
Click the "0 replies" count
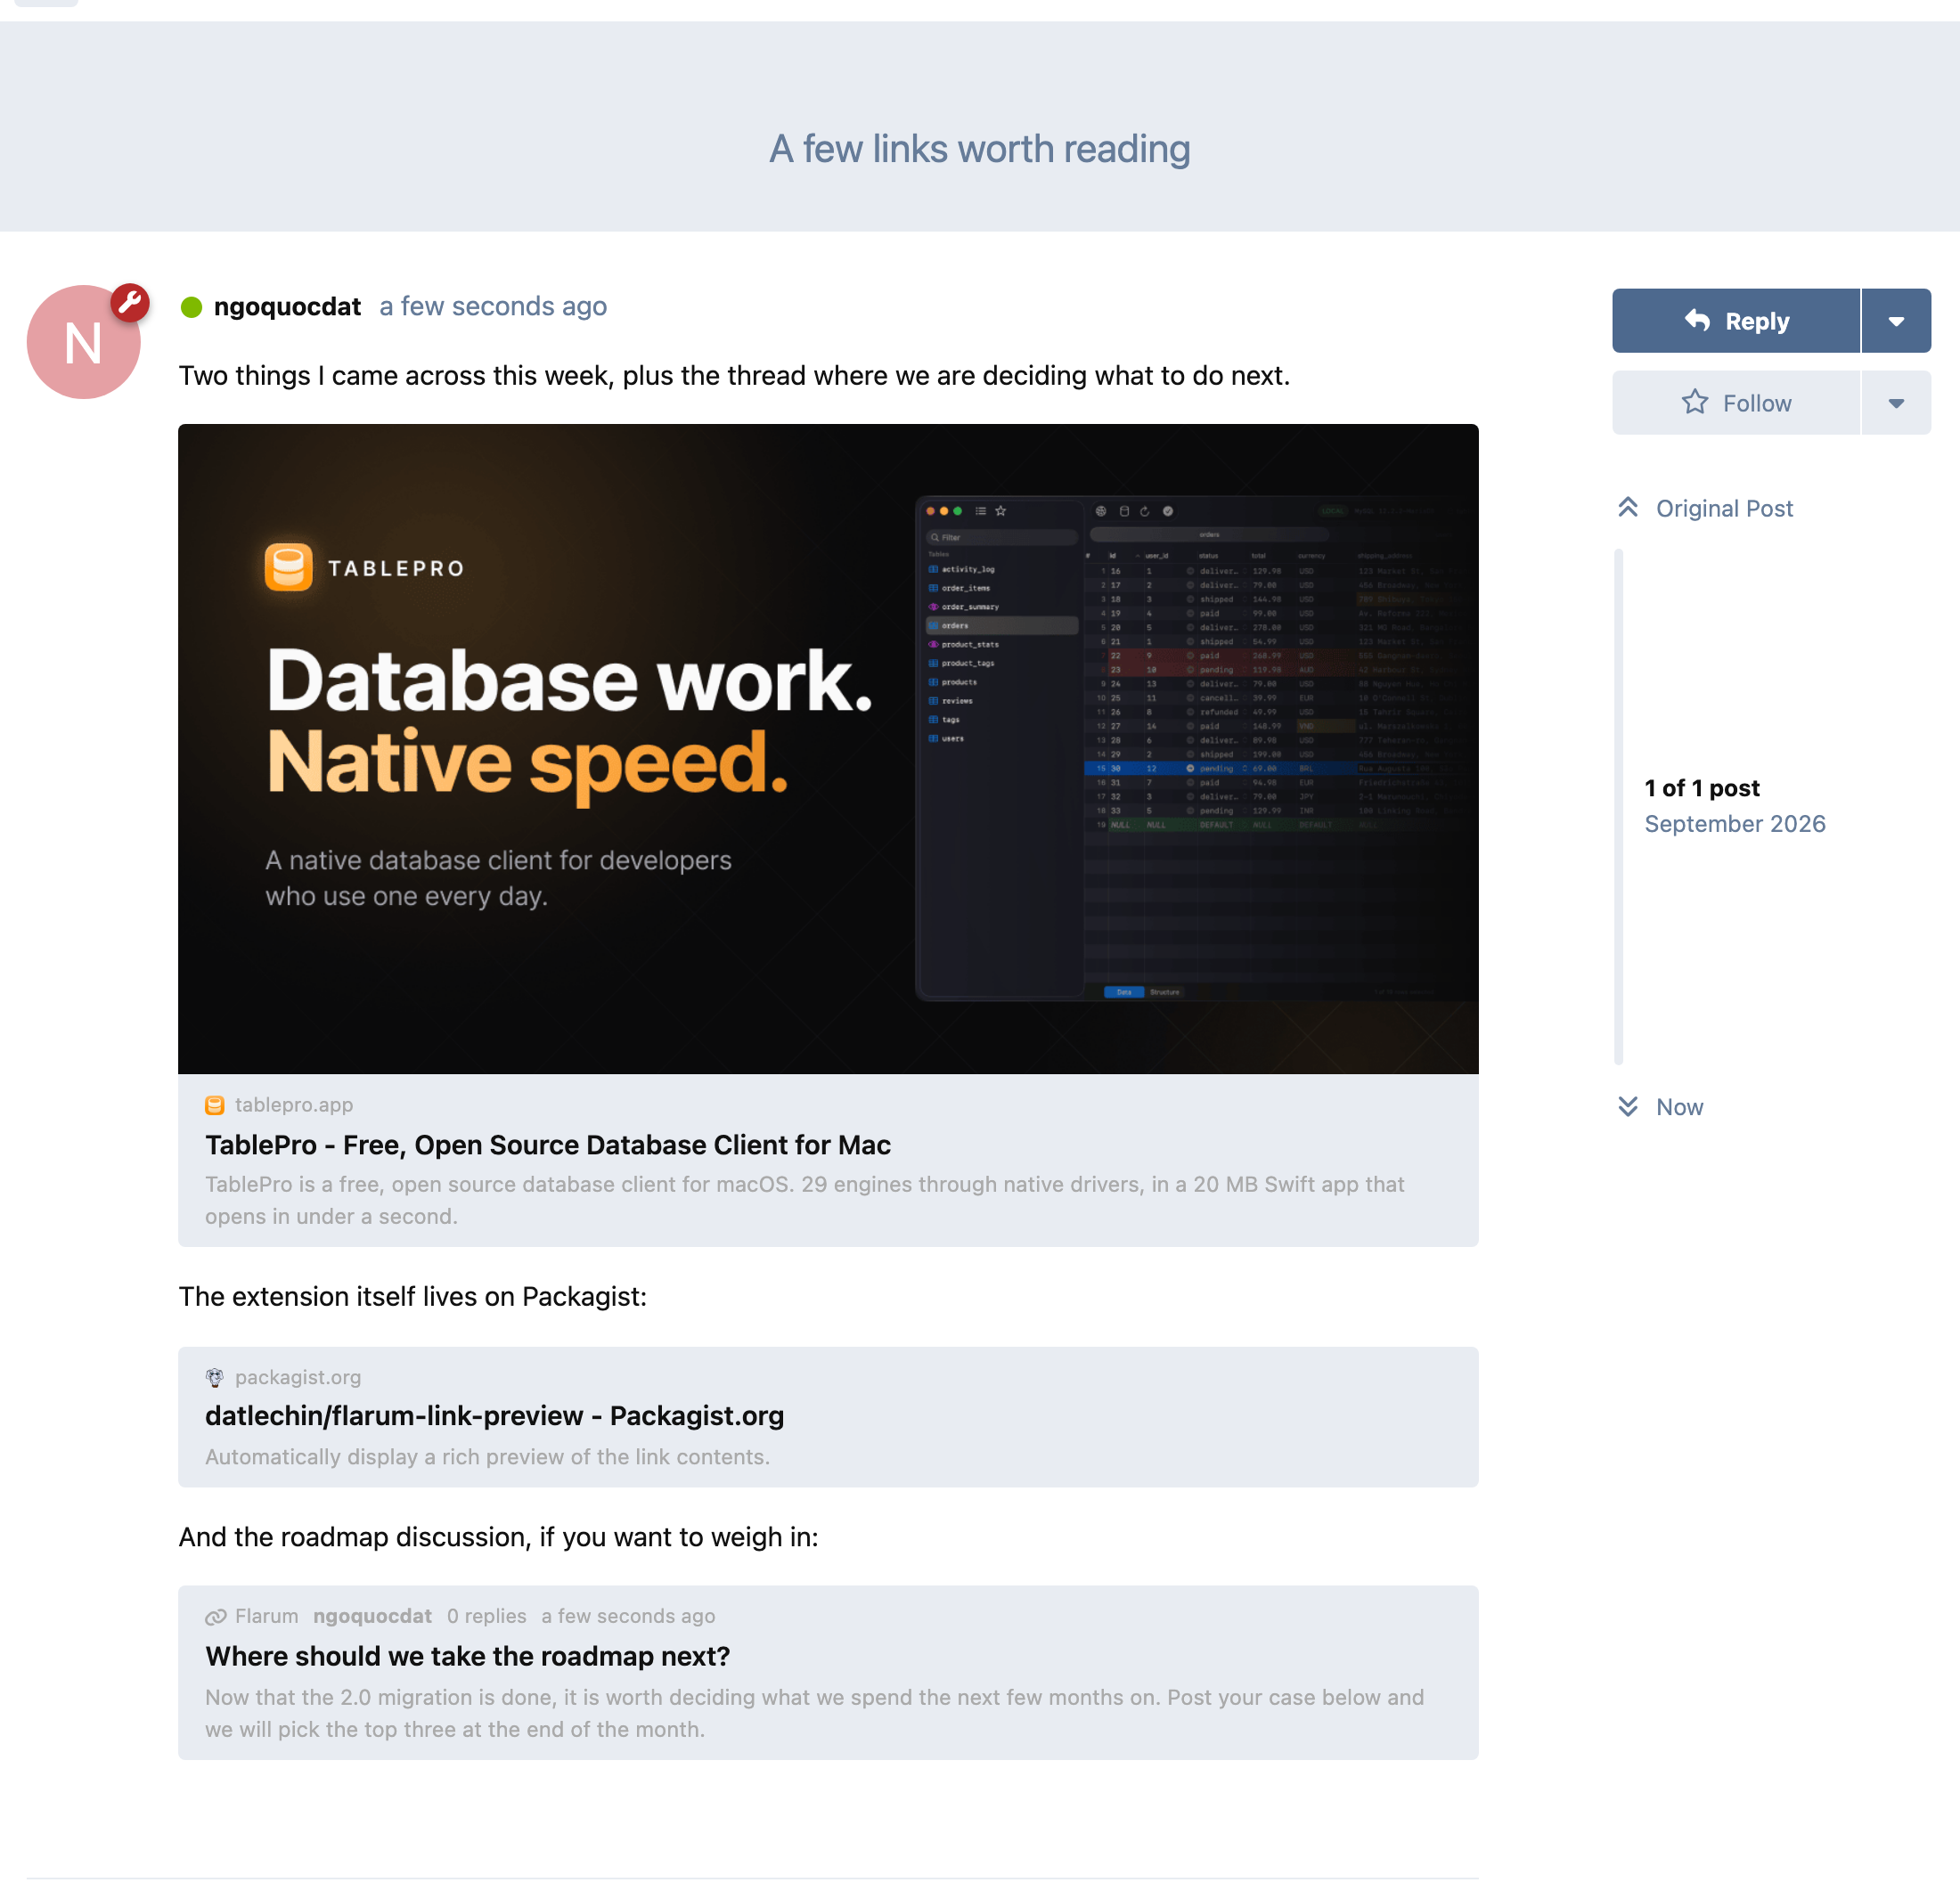(x=487, y=1616)
